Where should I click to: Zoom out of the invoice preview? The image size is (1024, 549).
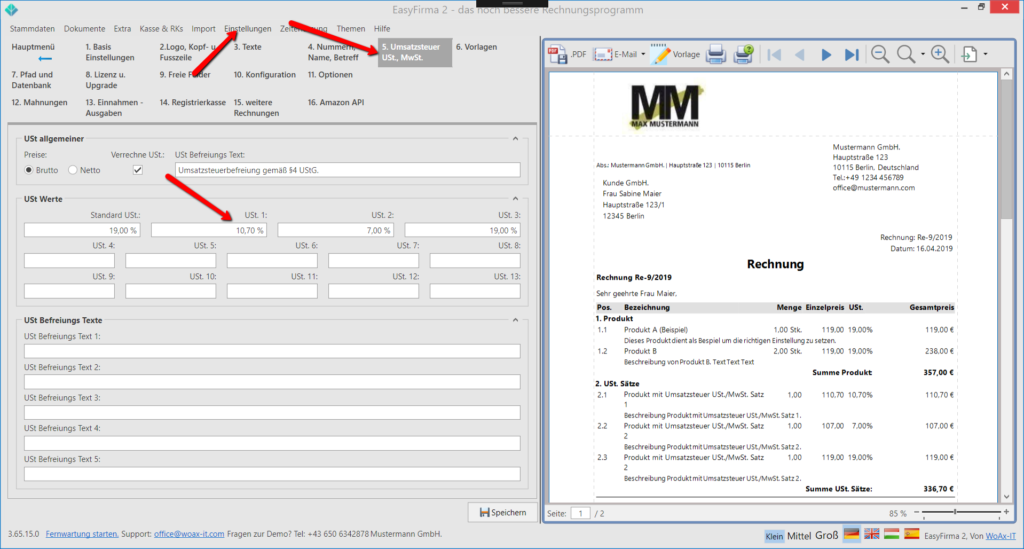880,54
